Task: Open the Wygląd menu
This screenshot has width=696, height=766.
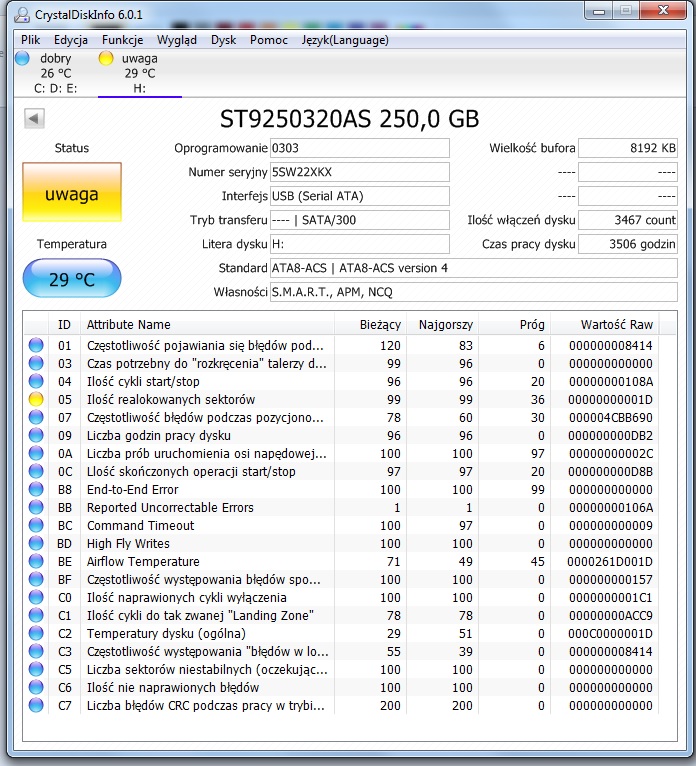Action: pos(177,40)
